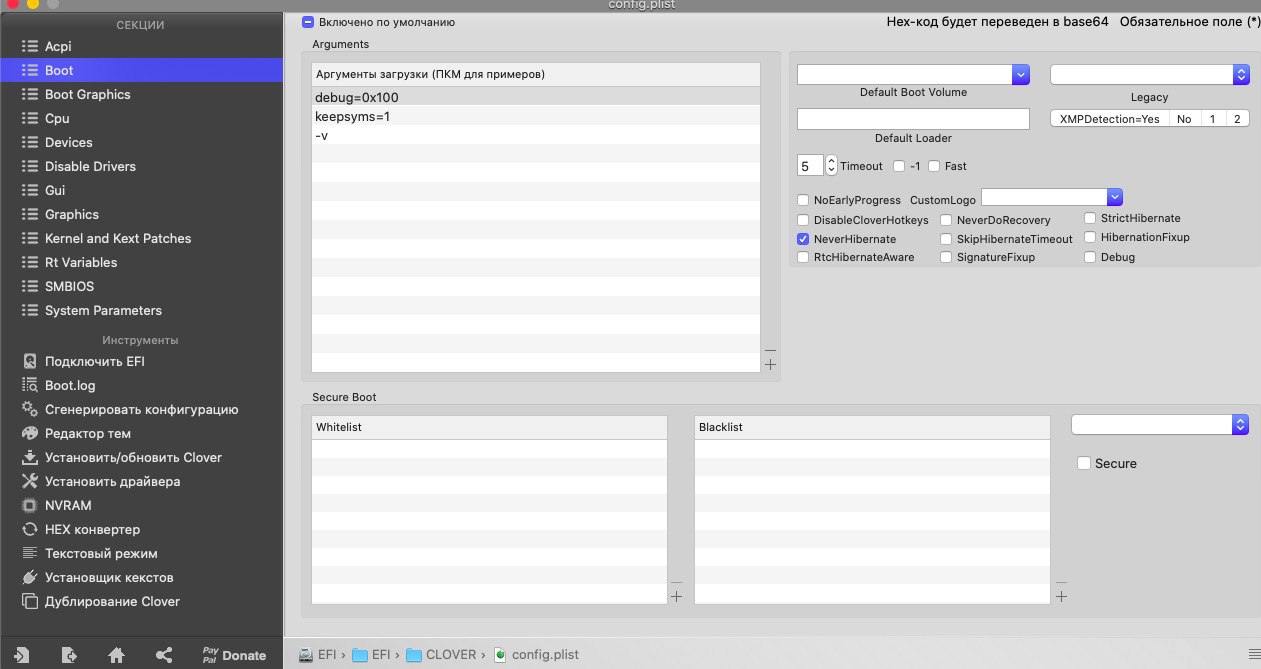Click the Timeout stepper arrows

click(831, 165)
